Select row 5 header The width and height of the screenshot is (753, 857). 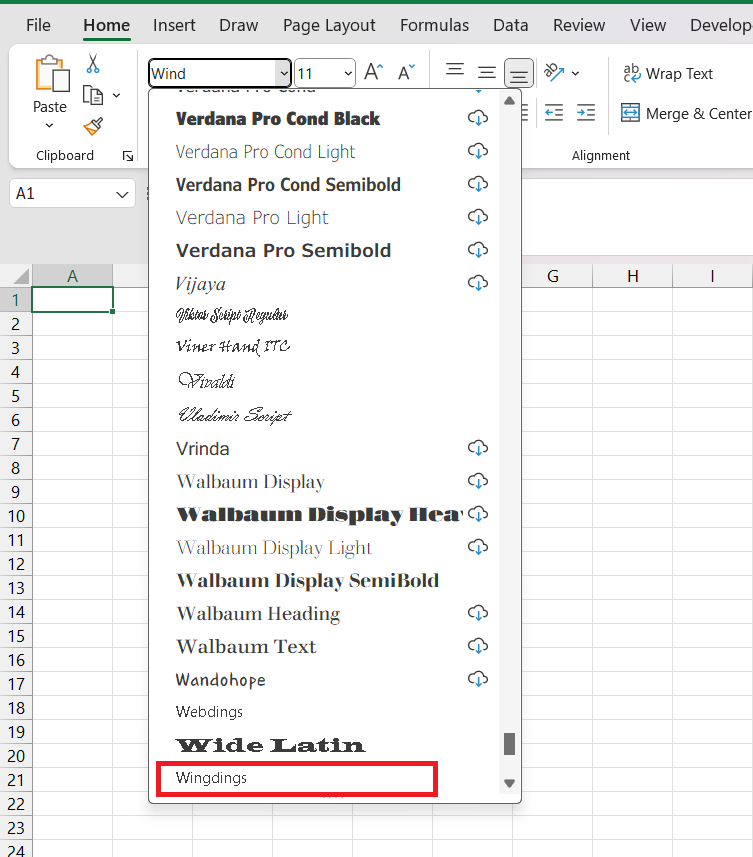pos(15,396)
